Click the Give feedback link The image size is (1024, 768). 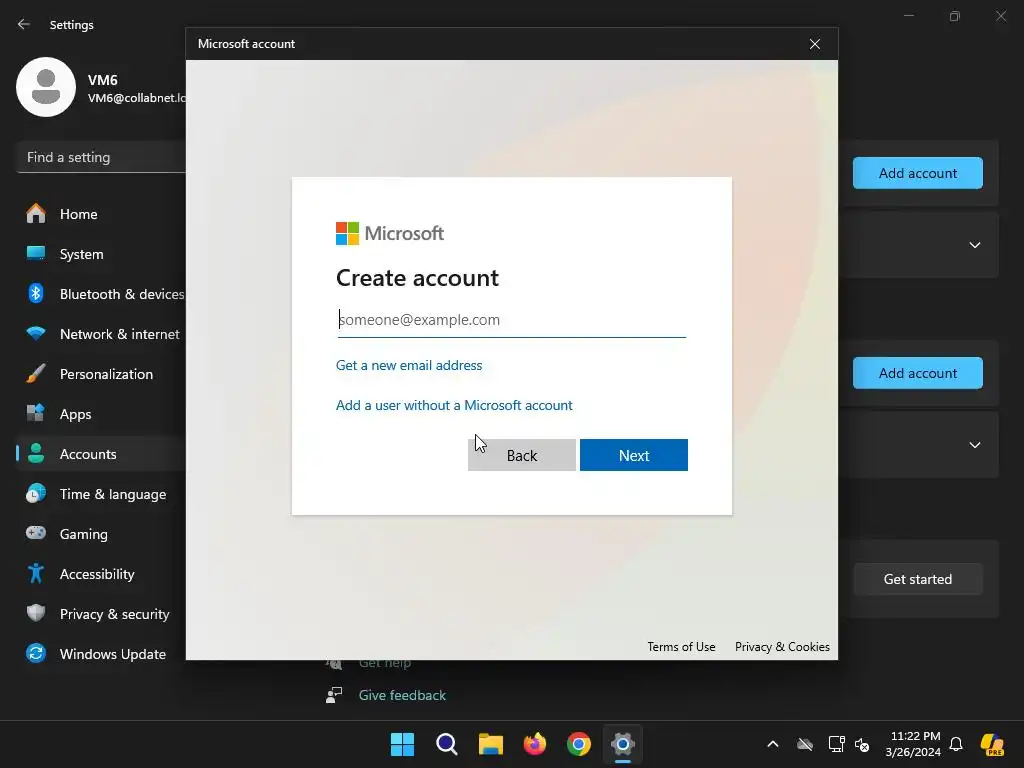point(402,695)
